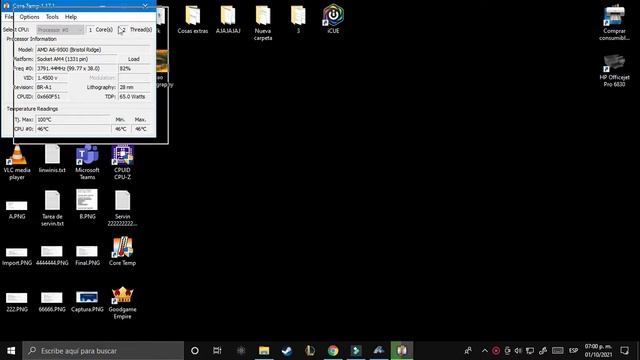The image size is (640, 360).
Task: Open Task View from the taskbar
Action: [217, 351]
